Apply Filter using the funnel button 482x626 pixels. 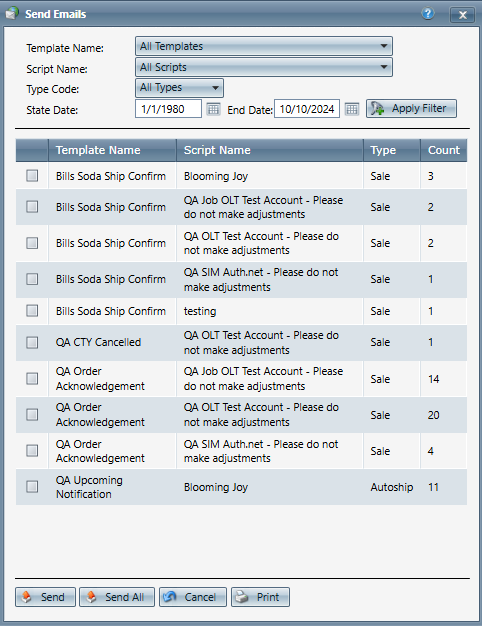coord(411,109)
